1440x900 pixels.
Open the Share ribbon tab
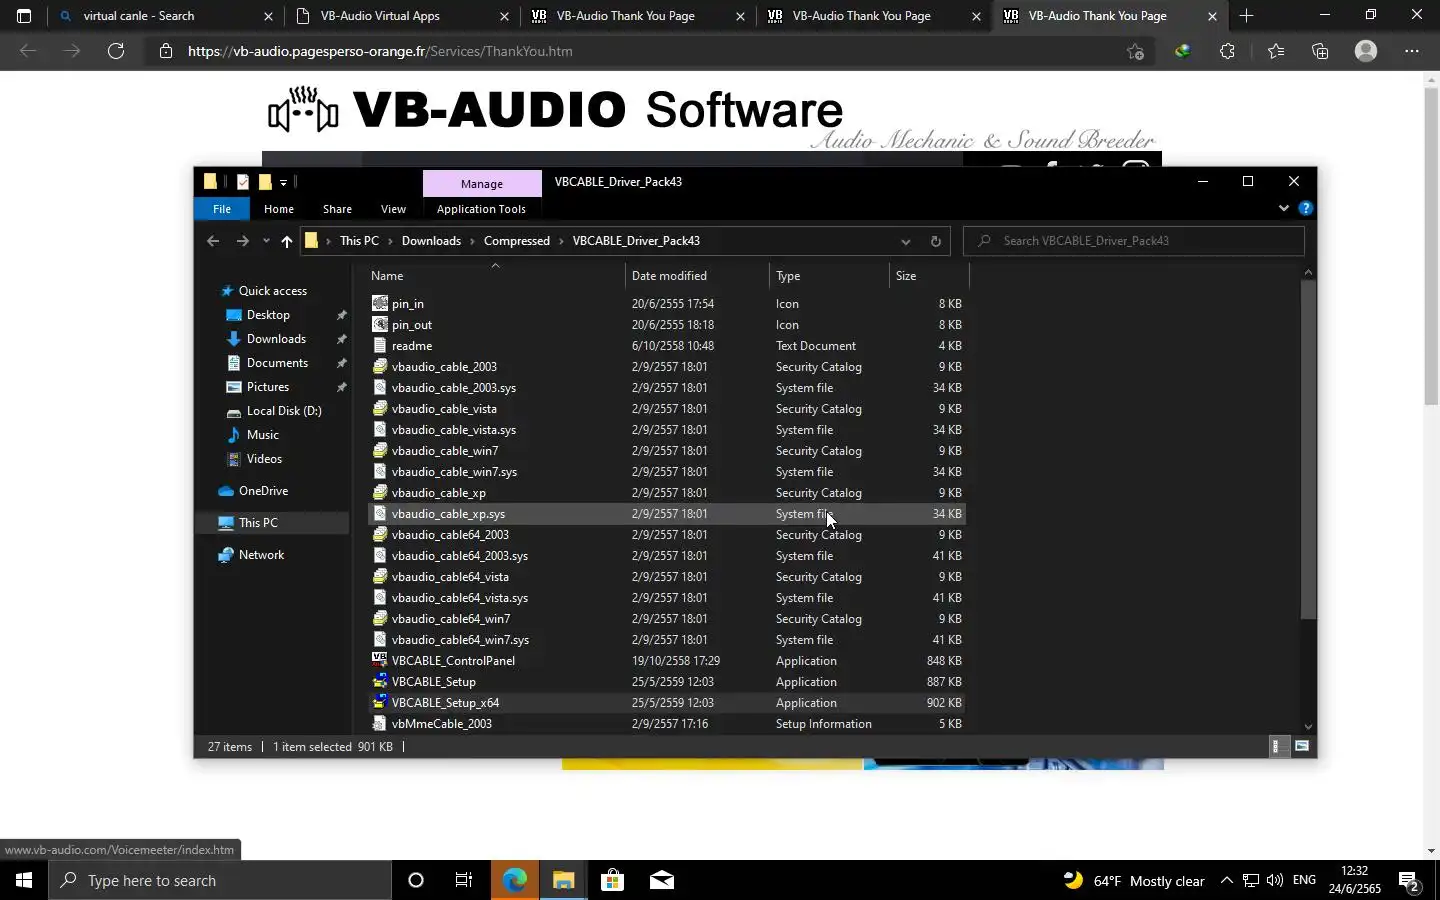click(x=337, y=209)
